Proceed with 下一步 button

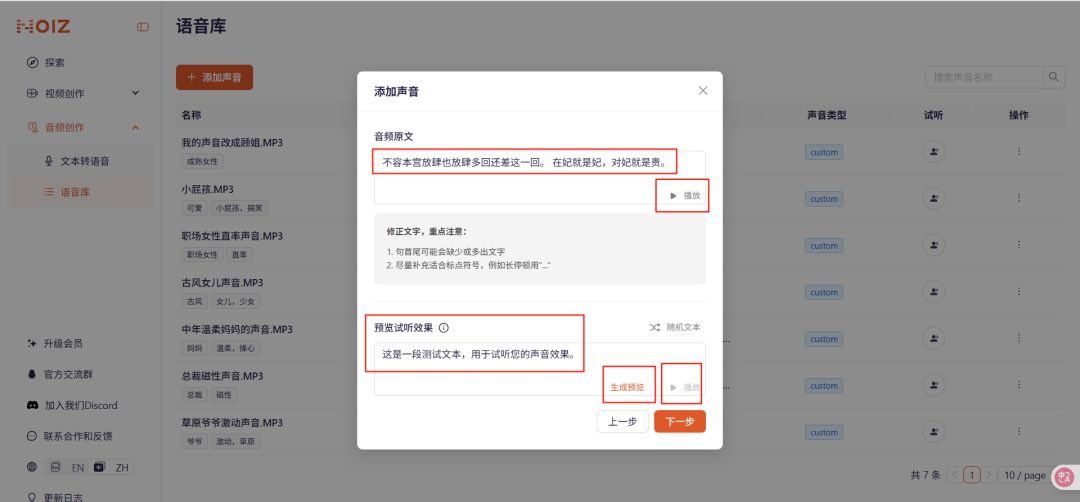[680, 421]
